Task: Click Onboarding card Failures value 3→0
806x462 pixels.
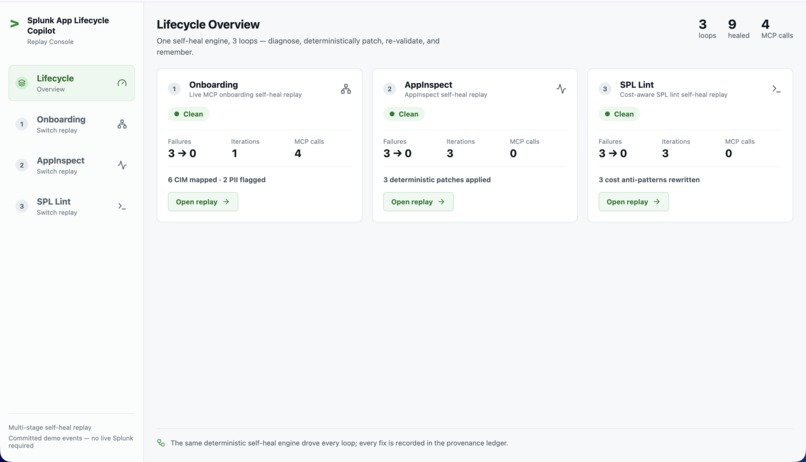Action: [x=182, y=153]
